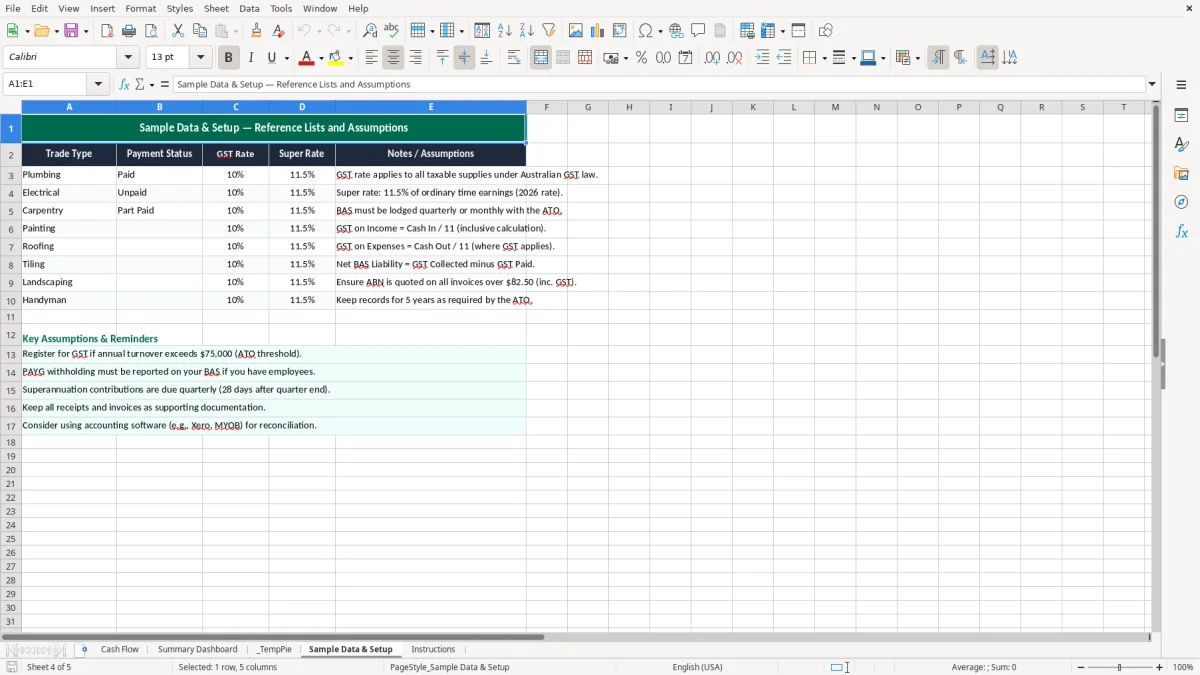
Task: Open the Background Color dropdown arrow
Action: [x=351, y=58]
